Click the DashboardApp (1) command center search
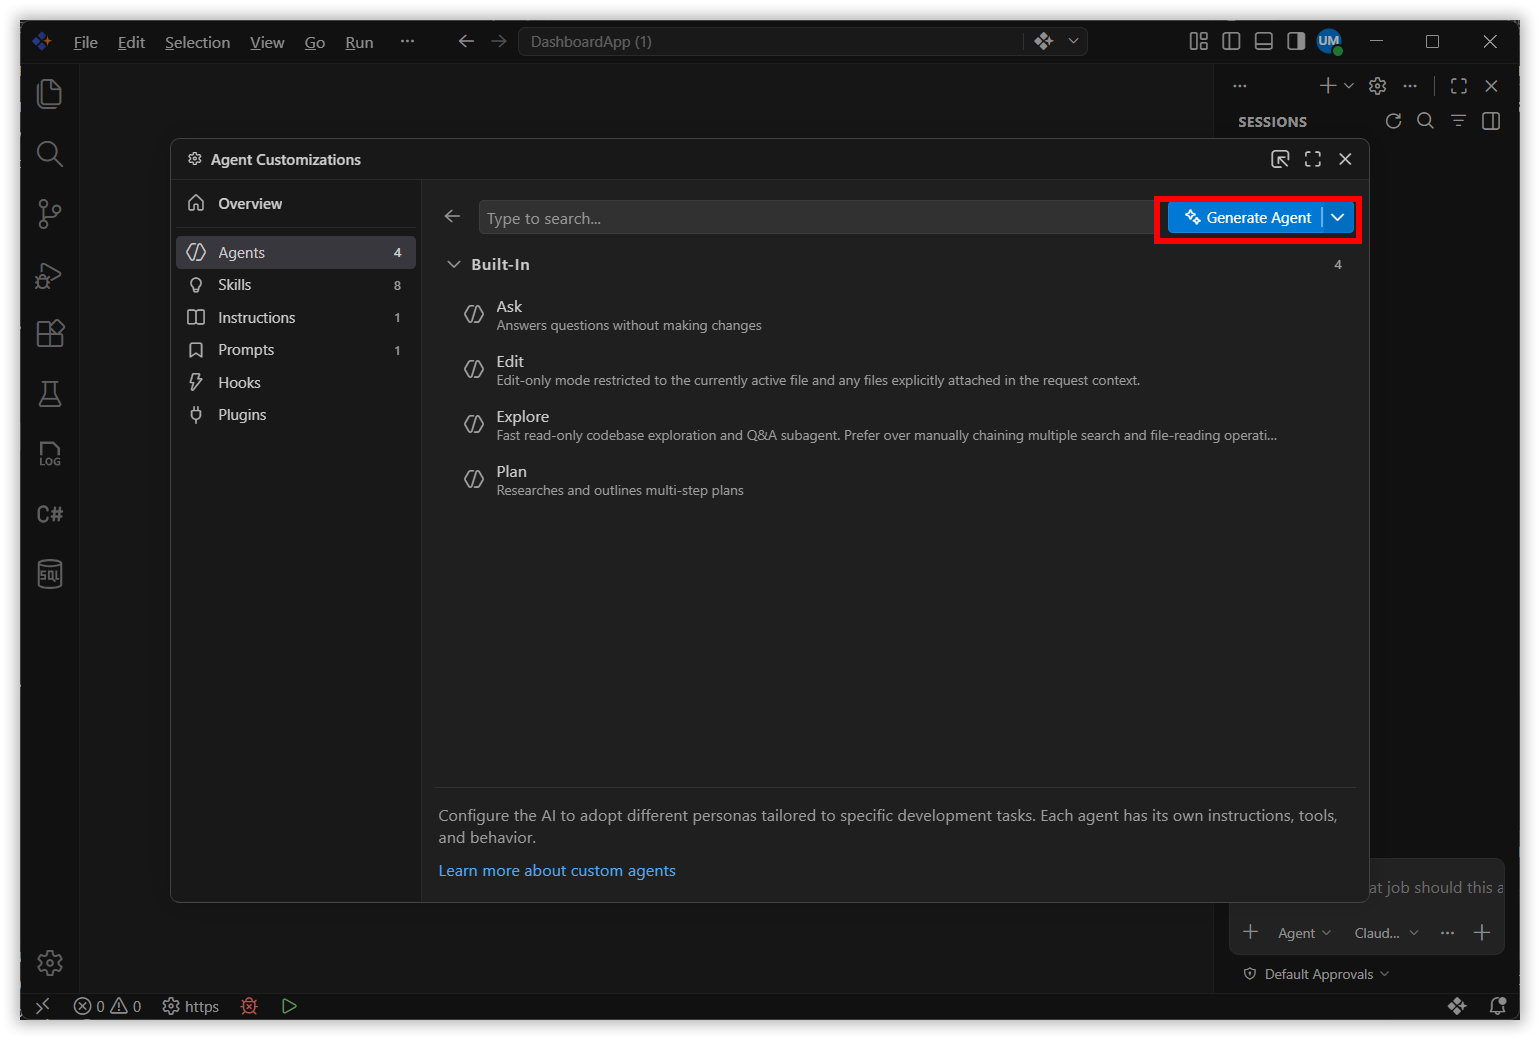This screenshot has width=1540, height=1040. [x=770, y=41]
